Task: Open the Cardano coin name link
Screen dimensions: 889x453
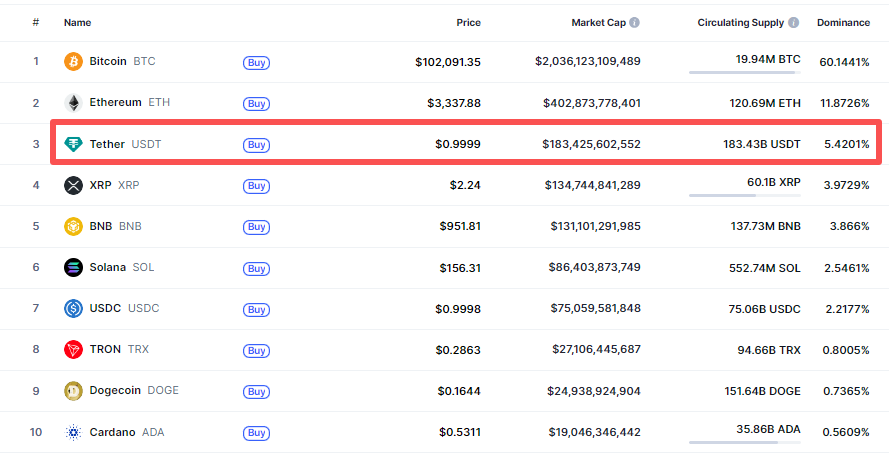Action: pos(111,432)
